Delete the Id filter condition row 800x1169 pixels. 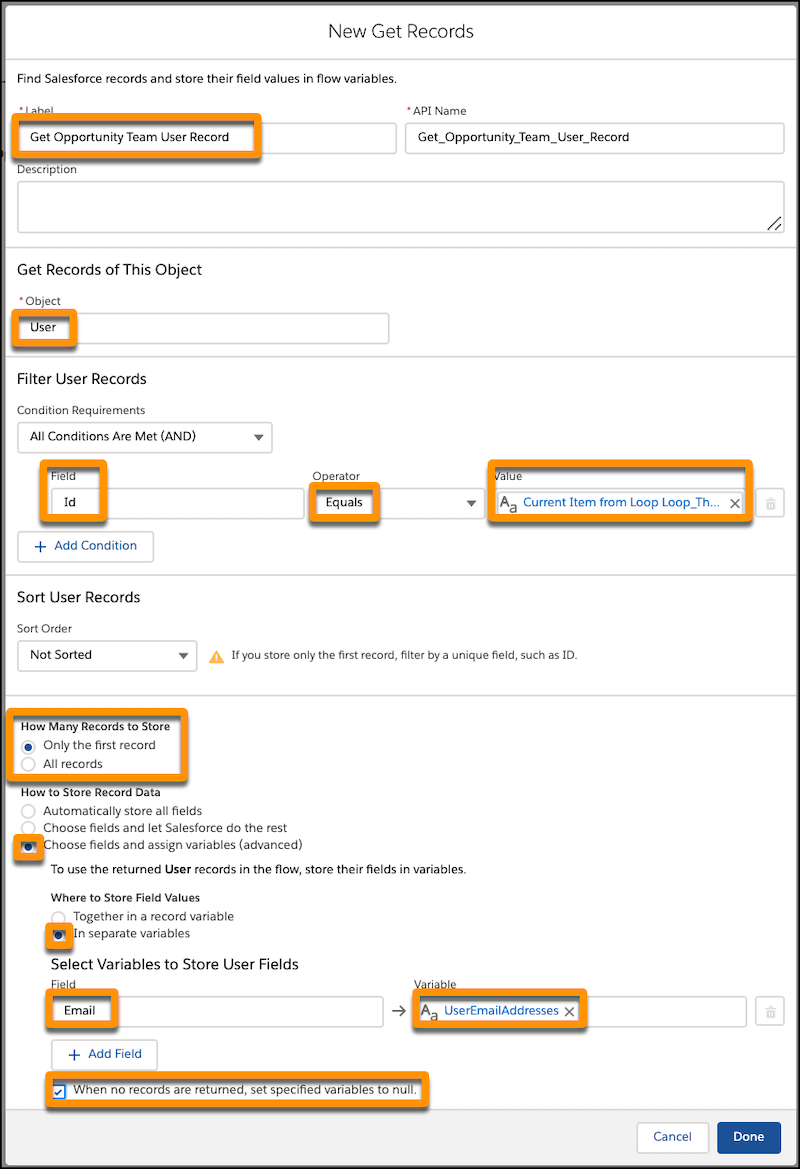(770, 504)
